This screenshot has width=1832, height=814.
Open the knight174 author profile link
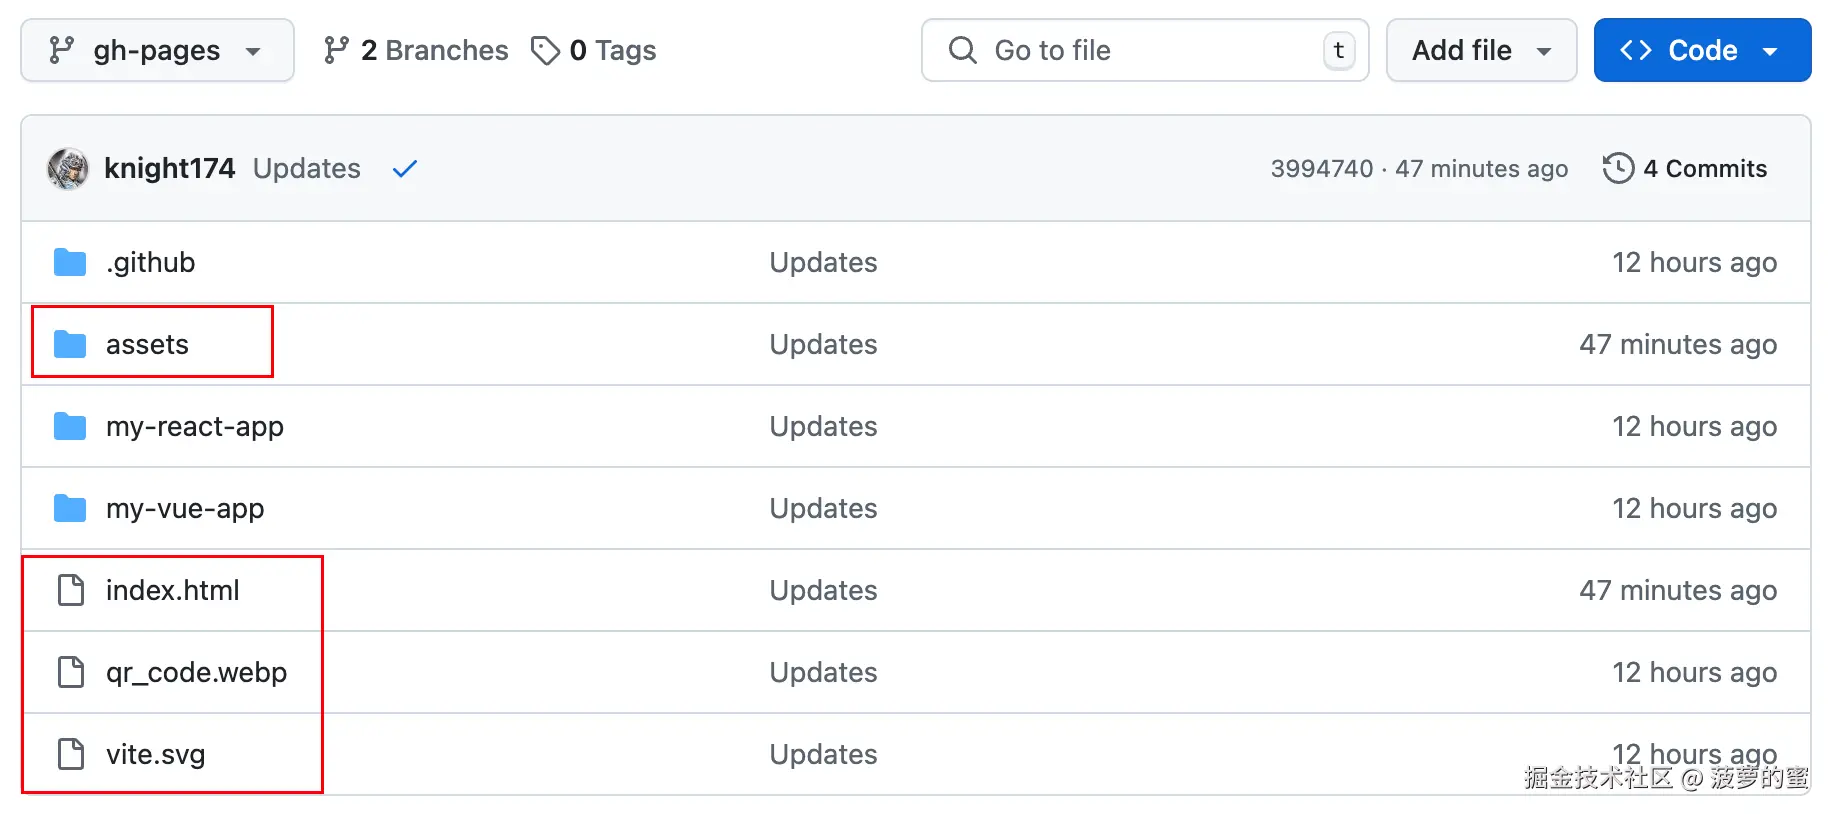(x=170, y=169)
